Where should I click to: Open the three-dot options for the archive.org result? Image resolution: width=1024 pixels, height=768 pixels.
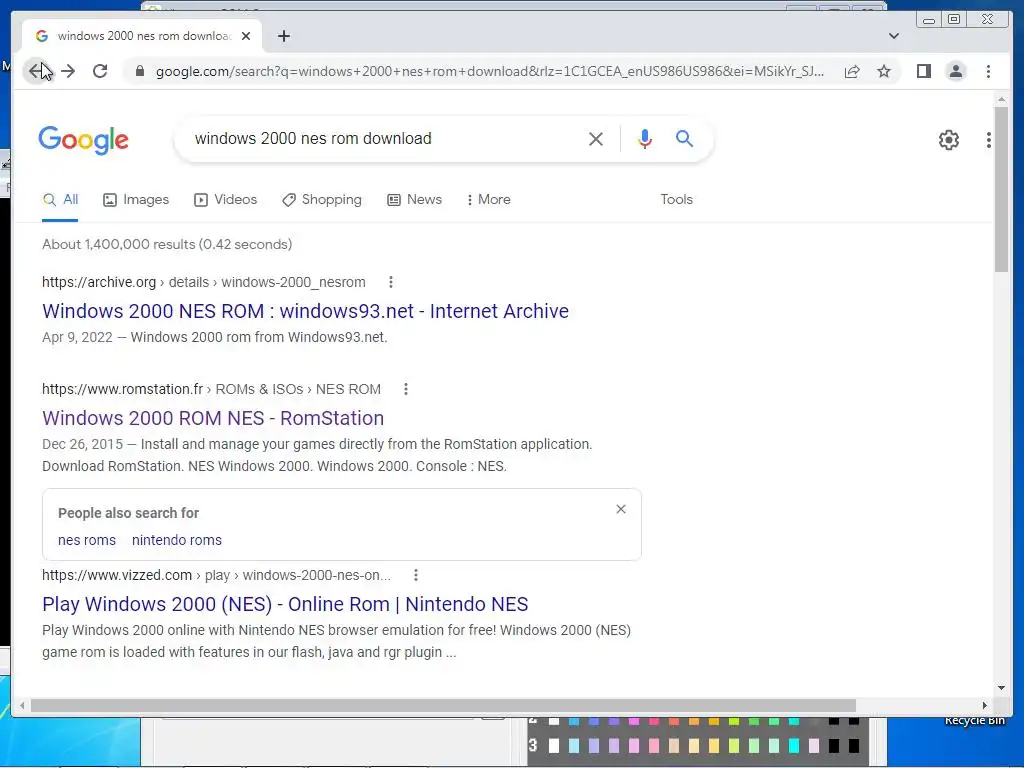coord(391,282)
